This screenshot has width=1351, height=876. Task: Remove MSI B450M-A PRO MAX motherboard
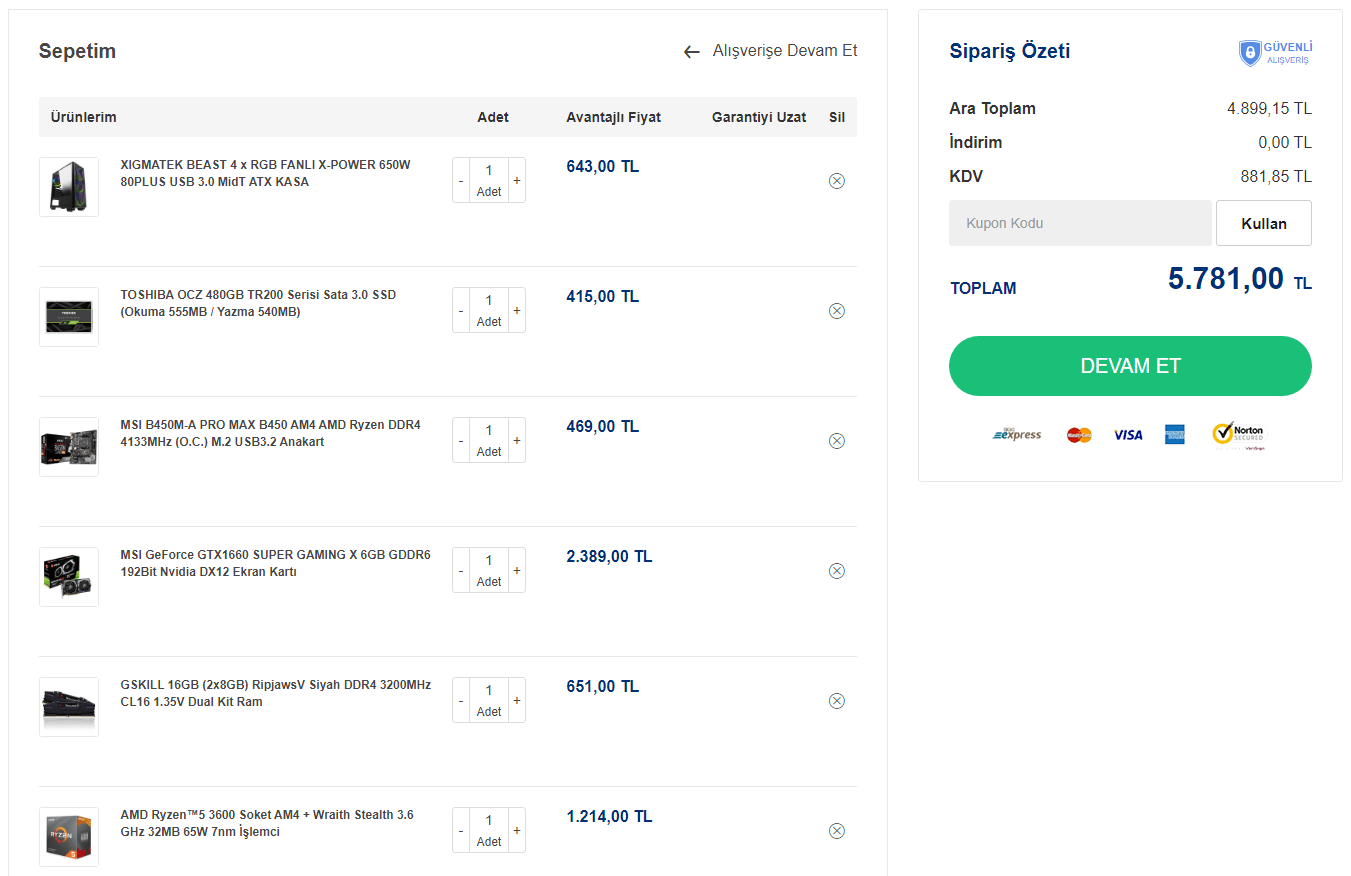[837, 441]
